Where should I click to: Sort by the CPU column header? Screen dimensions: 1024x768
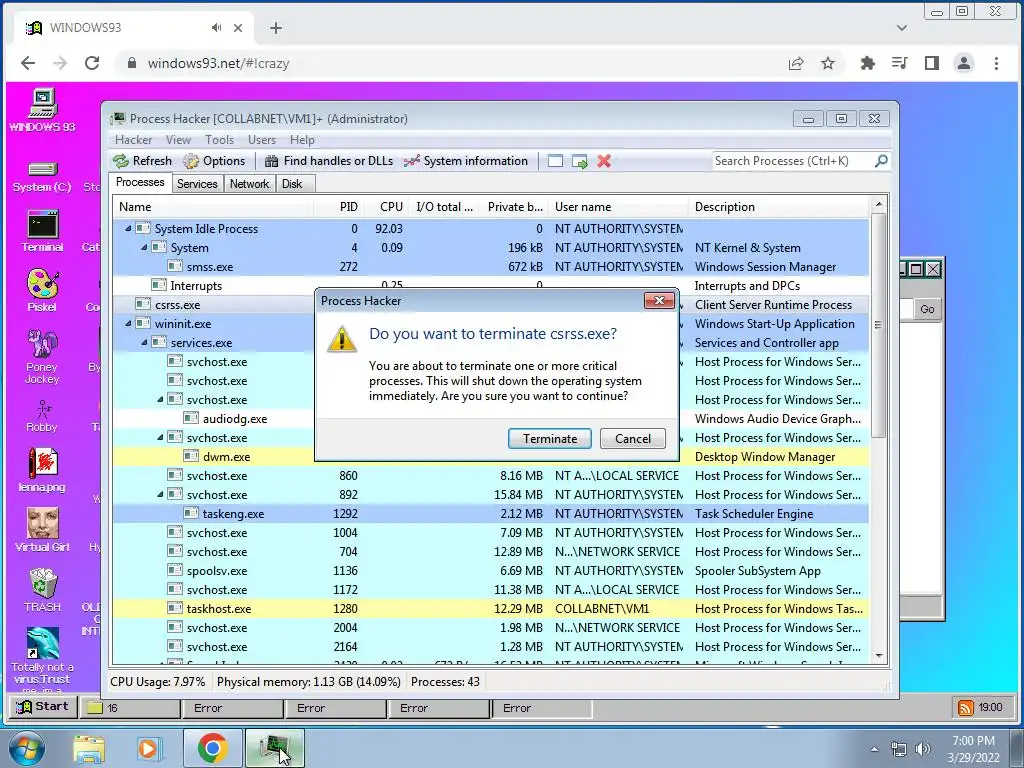pyautogui.click(x=386, y=206)
